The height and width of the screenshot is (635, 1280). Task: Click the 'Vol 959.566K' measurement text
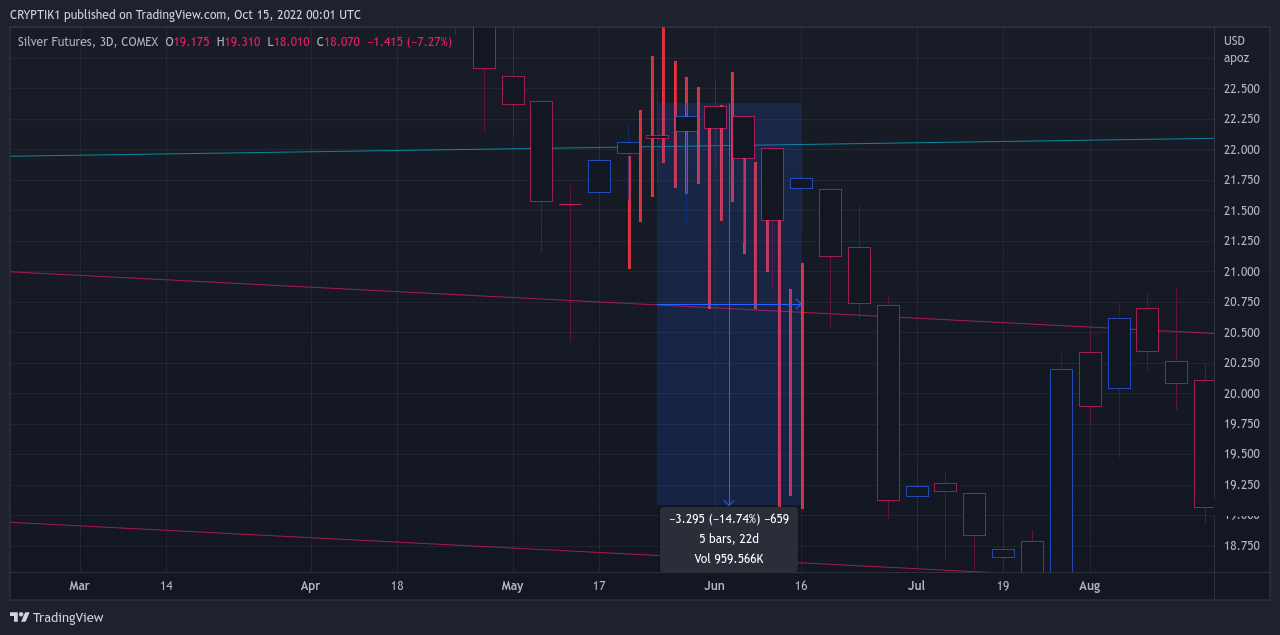coord(729,559)
